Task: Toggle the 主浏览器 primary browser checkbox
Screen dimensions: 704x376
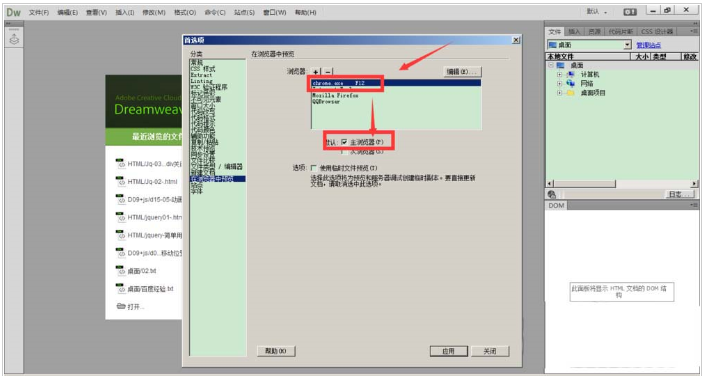Action: (344, 142)
